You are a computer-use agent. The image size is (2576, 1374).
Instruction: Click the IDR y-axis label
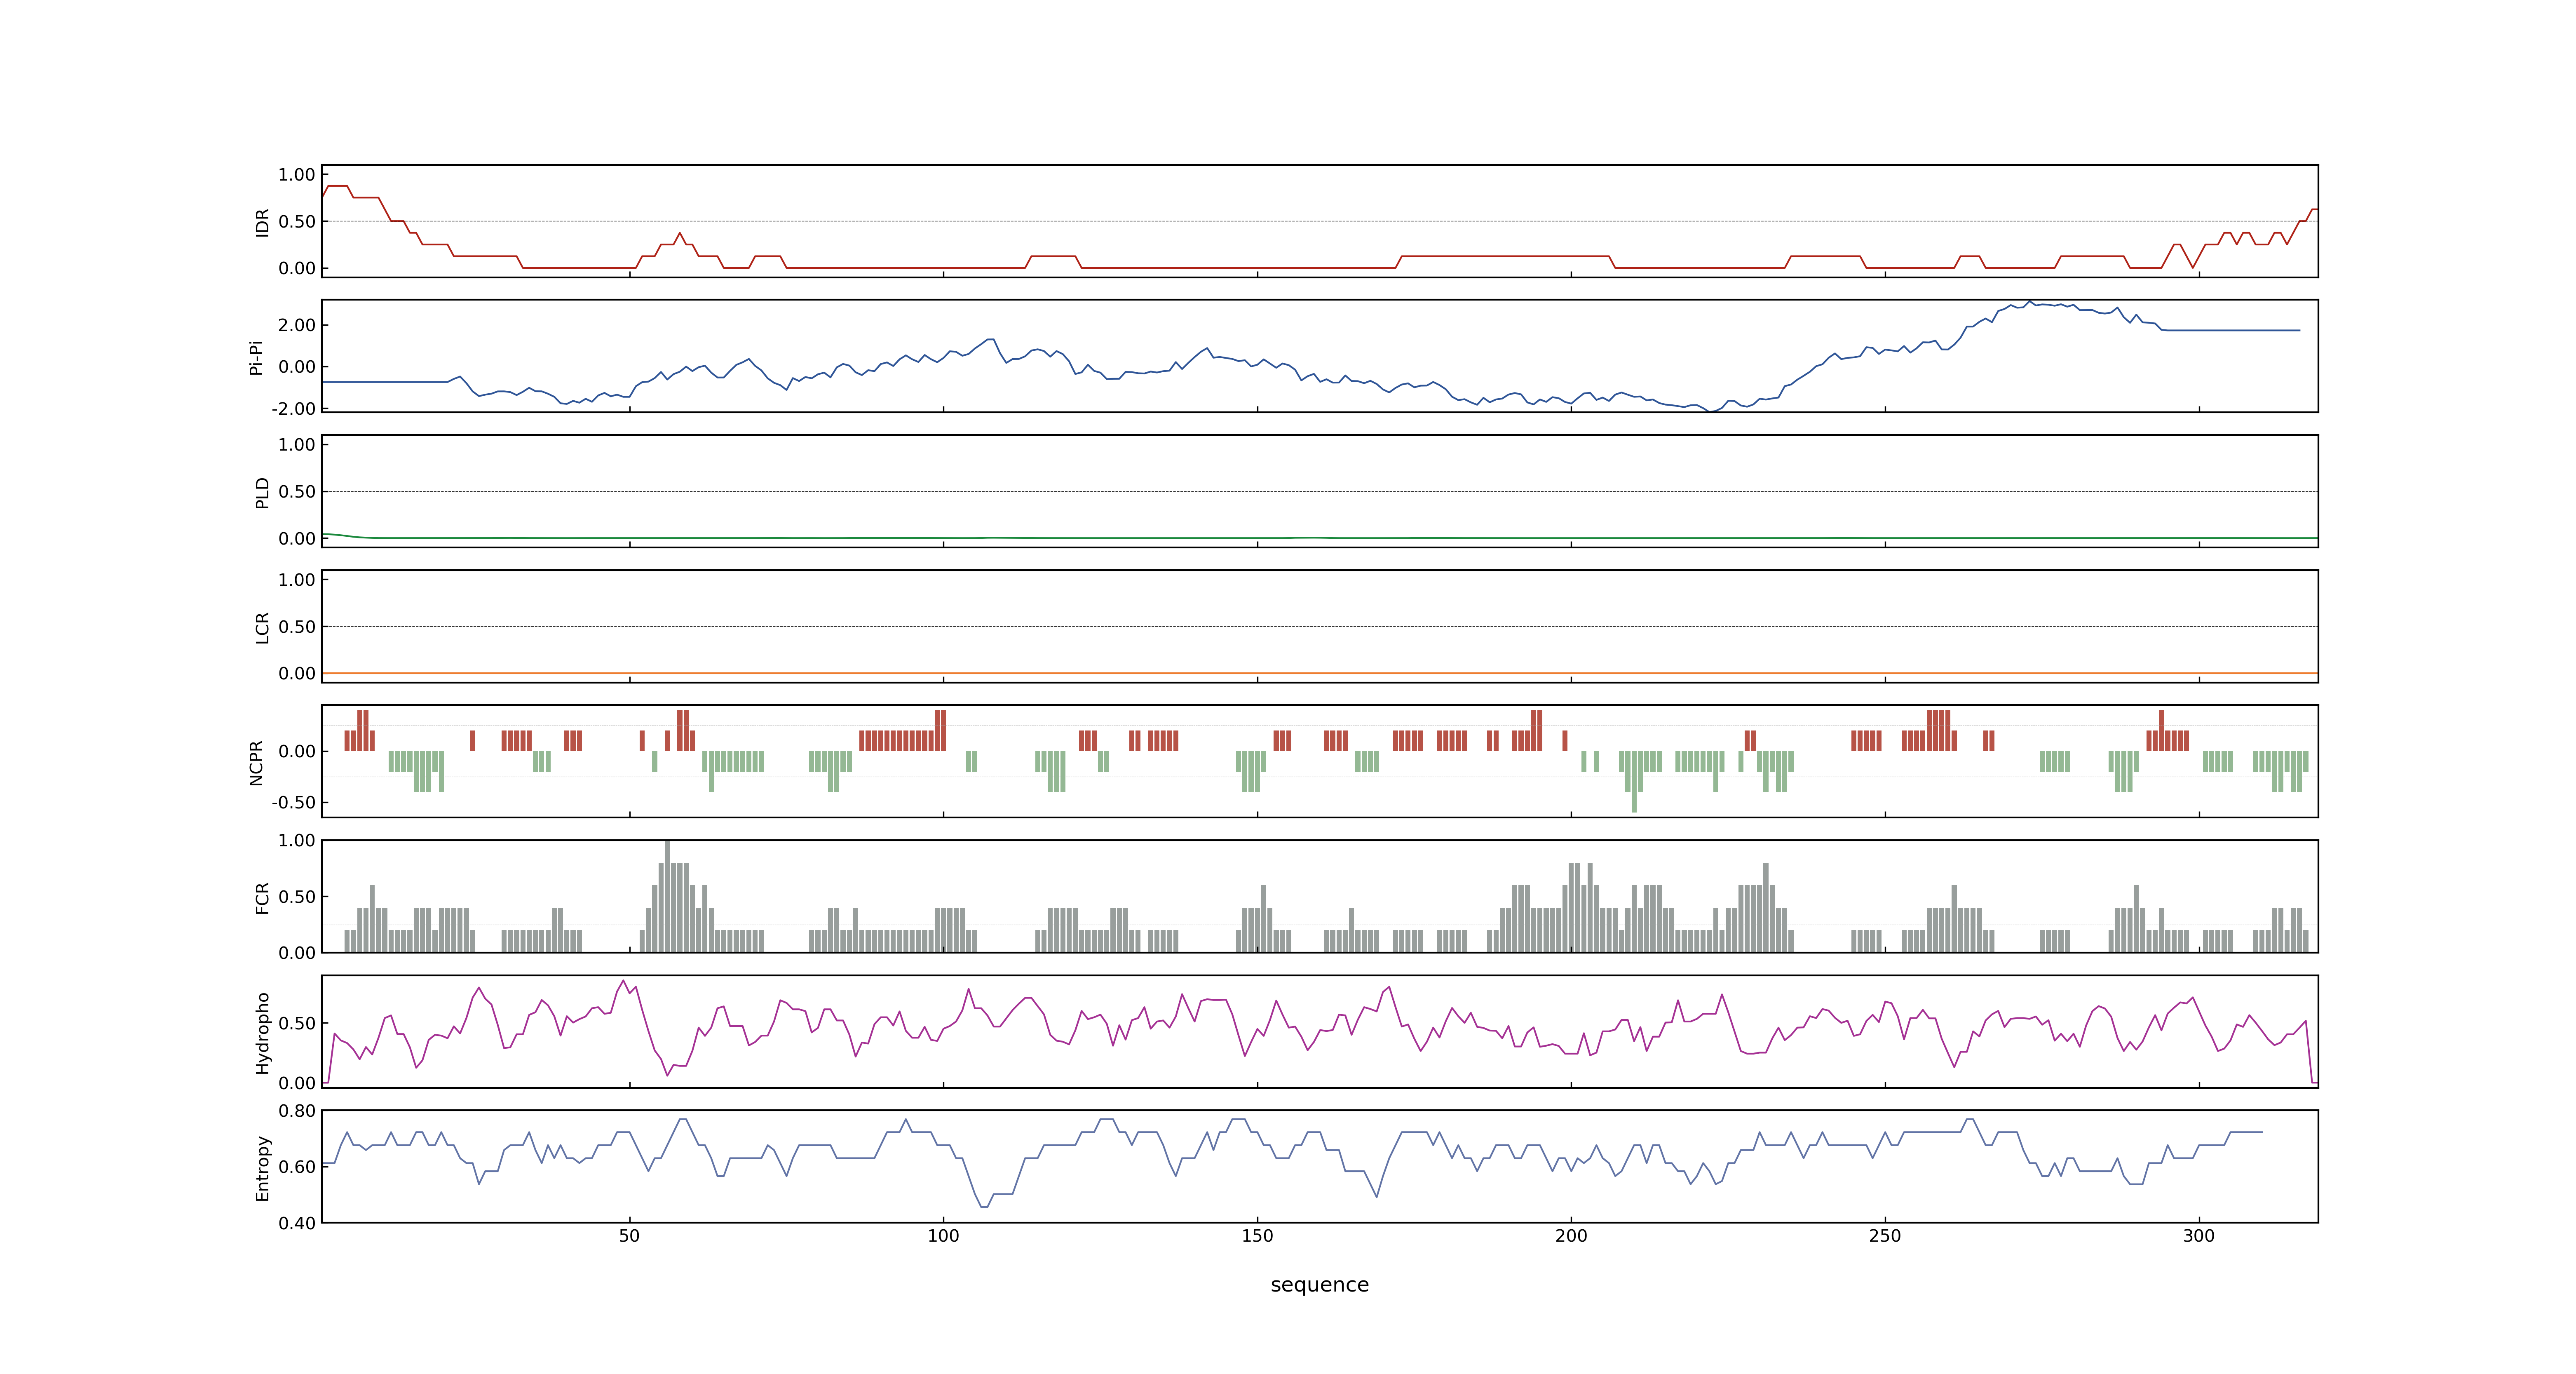point(262,222)
